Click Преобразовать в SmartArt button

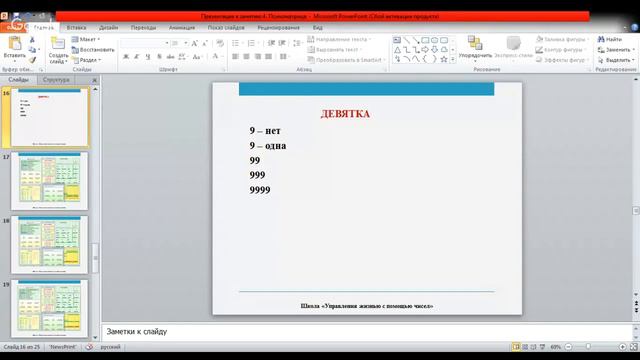tap(347, 60)
